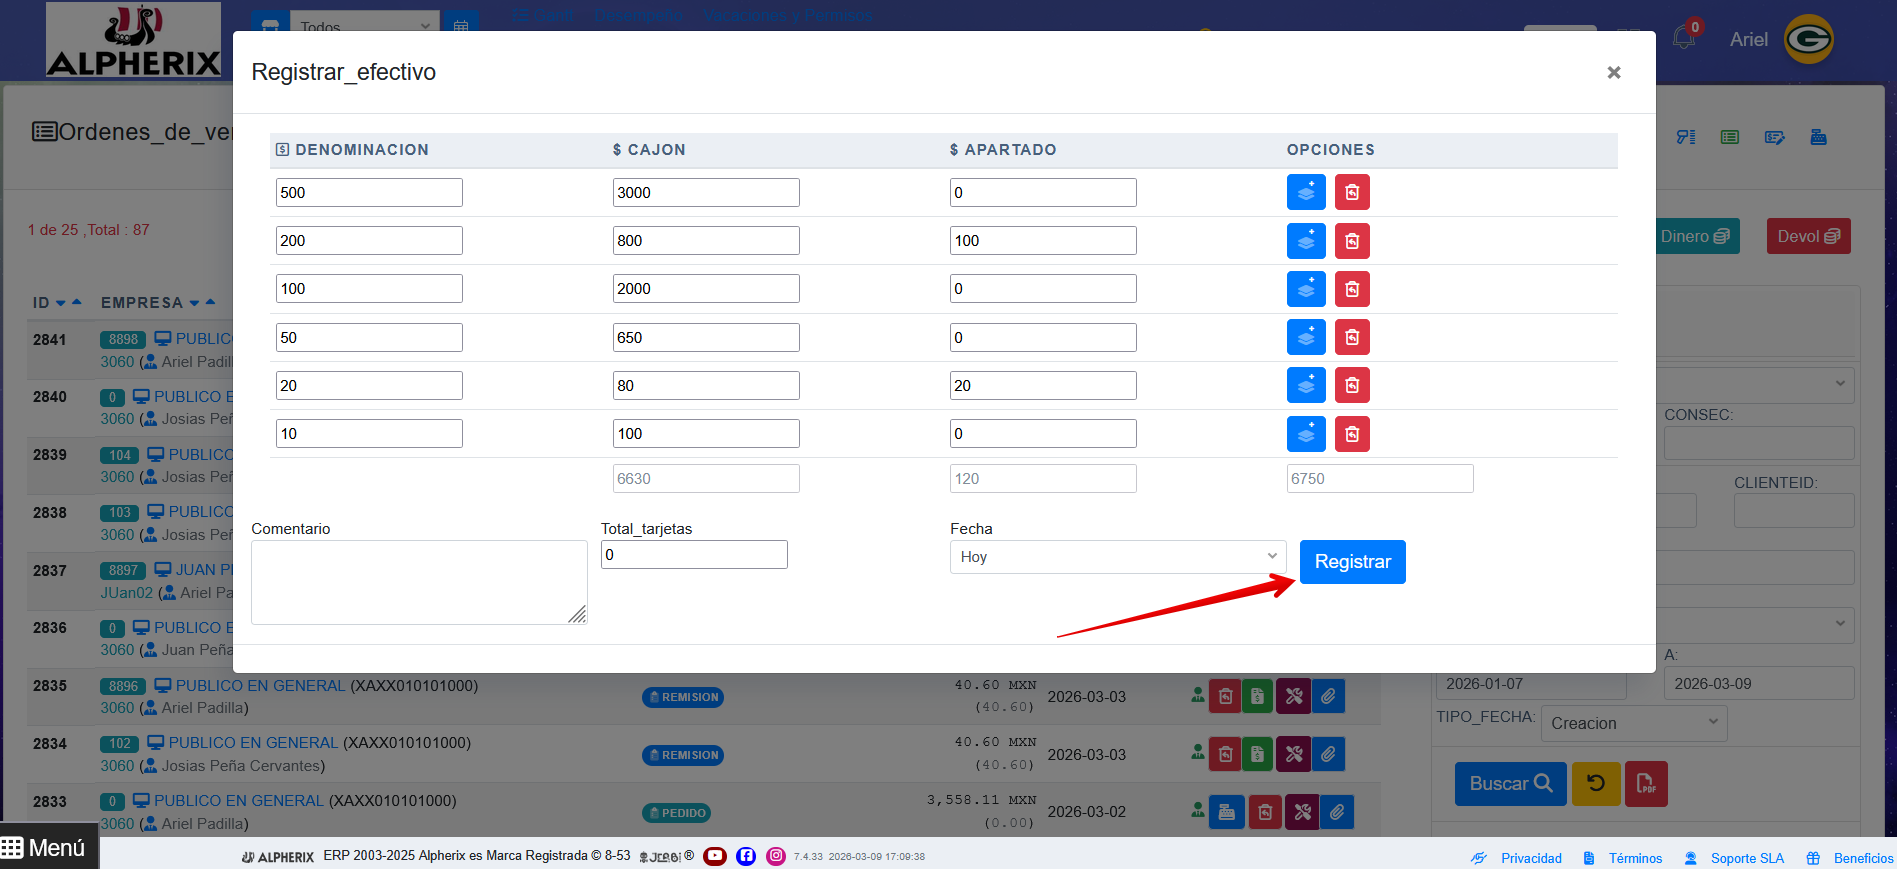1897x869 pixels.
Task: Open the TIPO_FECHA Creacion dropdown
Action: click(1635, 723)
